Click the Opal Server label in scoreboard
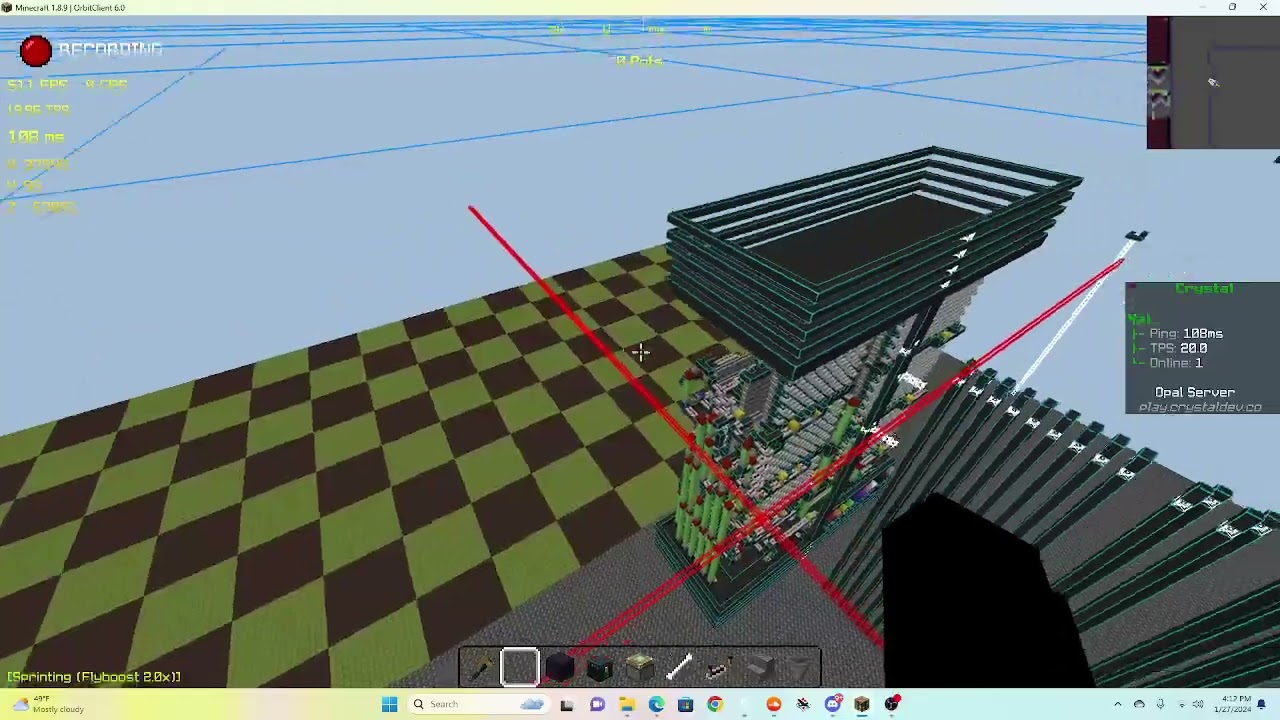Viewport: 1280px width, 720px height. (1195, 392)
